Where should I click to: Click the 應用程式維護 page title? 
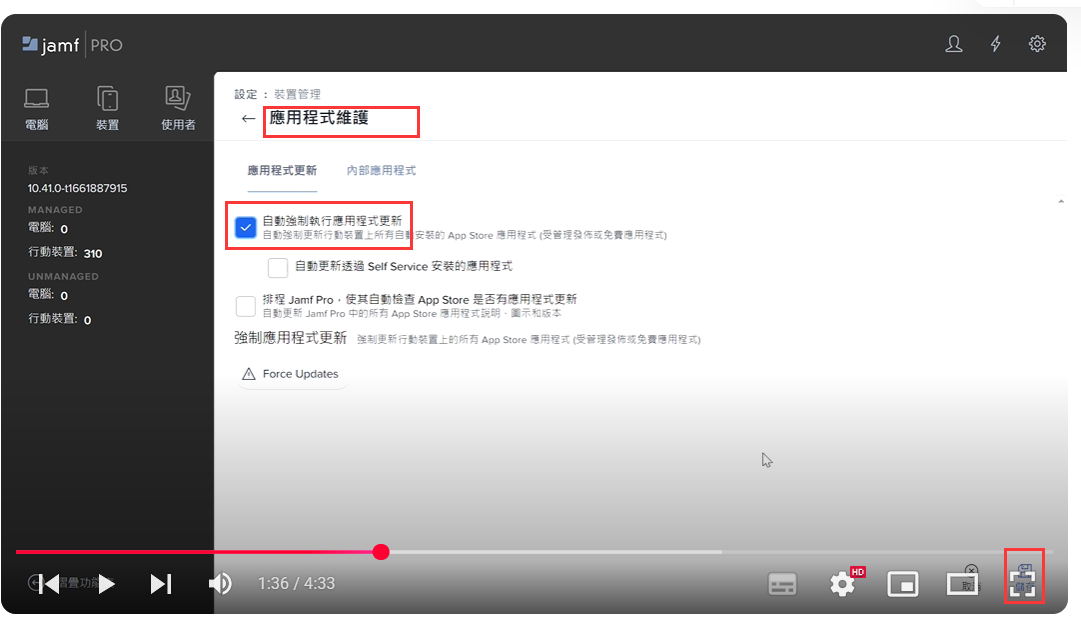(319, 118)
